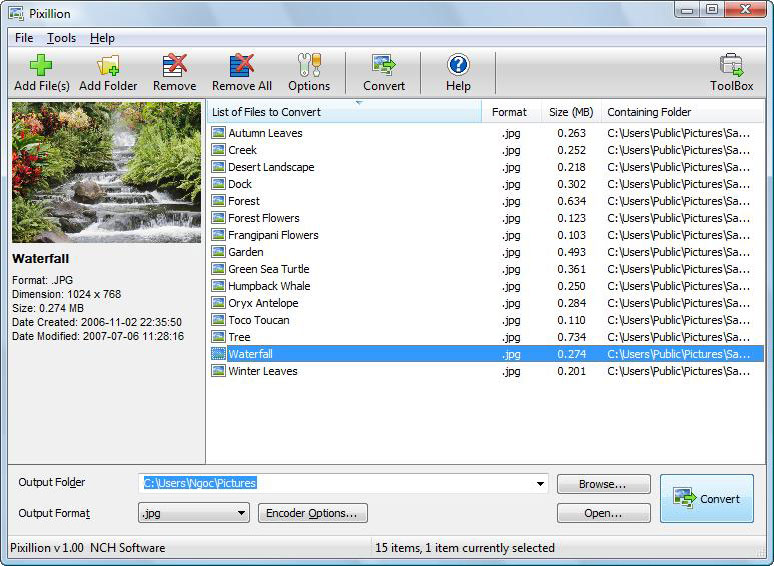Click the 'Pixillion v 1.00 NCH Software' status text
This screenshot has width=774, height=566.
pyautogui.click(x=88, y=548)
